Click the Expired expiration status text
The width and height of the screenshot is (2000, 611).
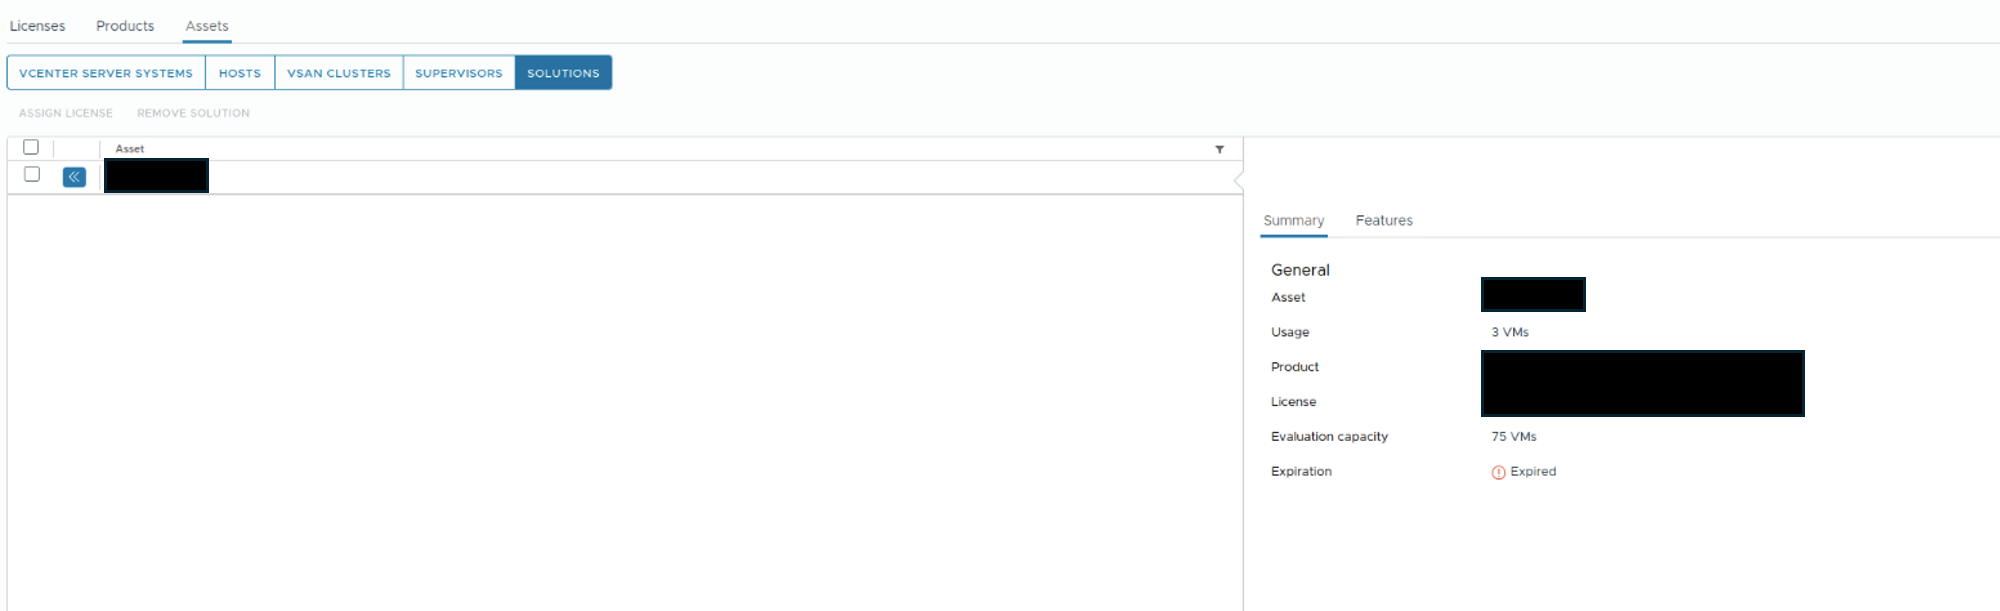[x=1533, y=472]
